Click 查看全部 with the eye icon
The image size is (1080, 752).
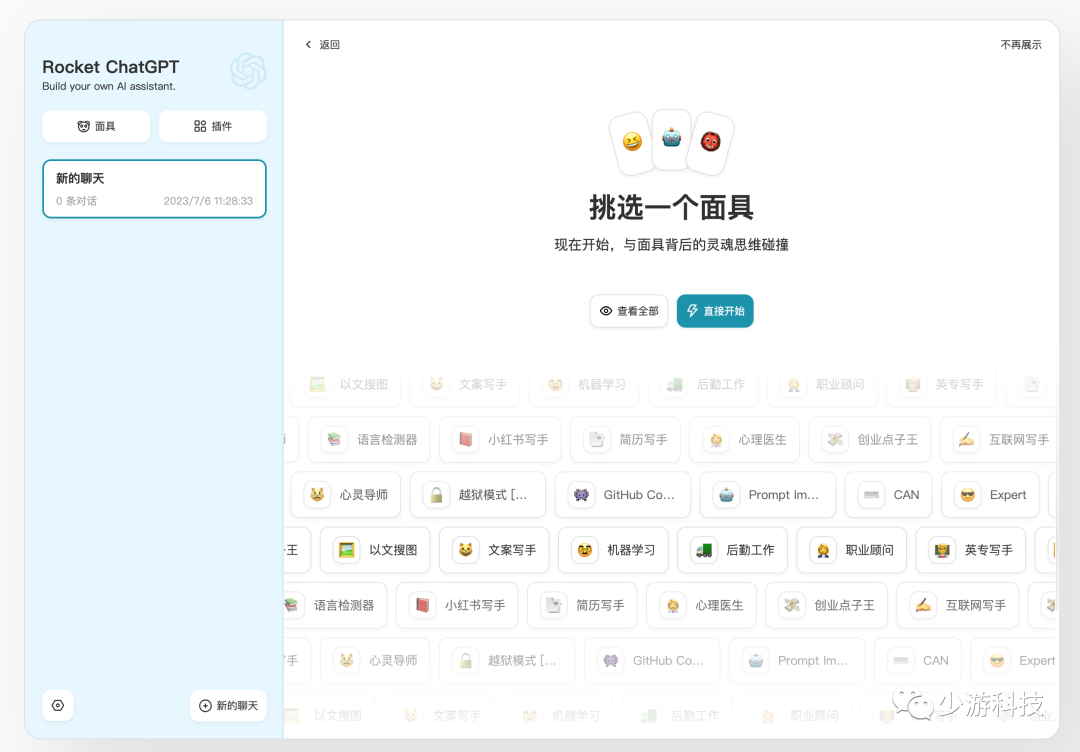[629, 311]
